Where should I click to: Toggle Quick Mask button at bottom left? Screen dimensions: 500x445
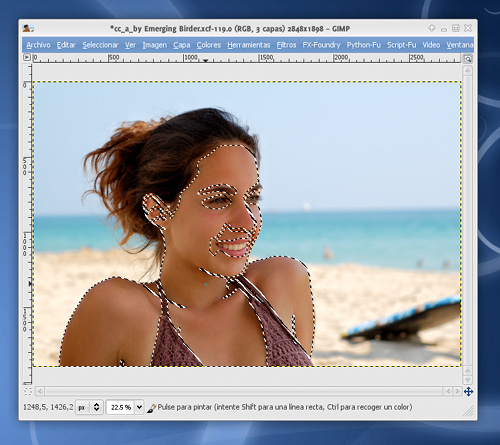pyautogui.click(x=28, y=391)
